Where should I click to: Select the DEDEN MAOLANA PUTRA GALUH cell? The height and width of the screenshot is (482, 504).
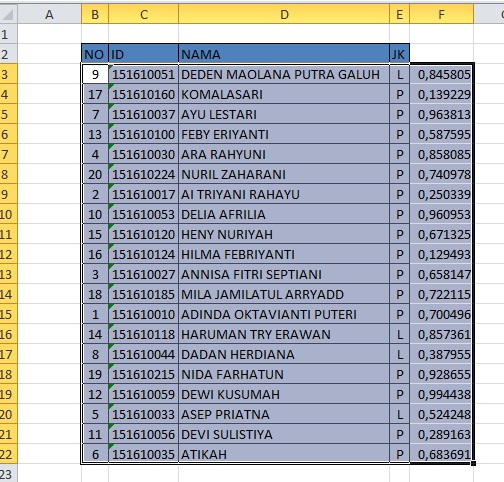284,74
